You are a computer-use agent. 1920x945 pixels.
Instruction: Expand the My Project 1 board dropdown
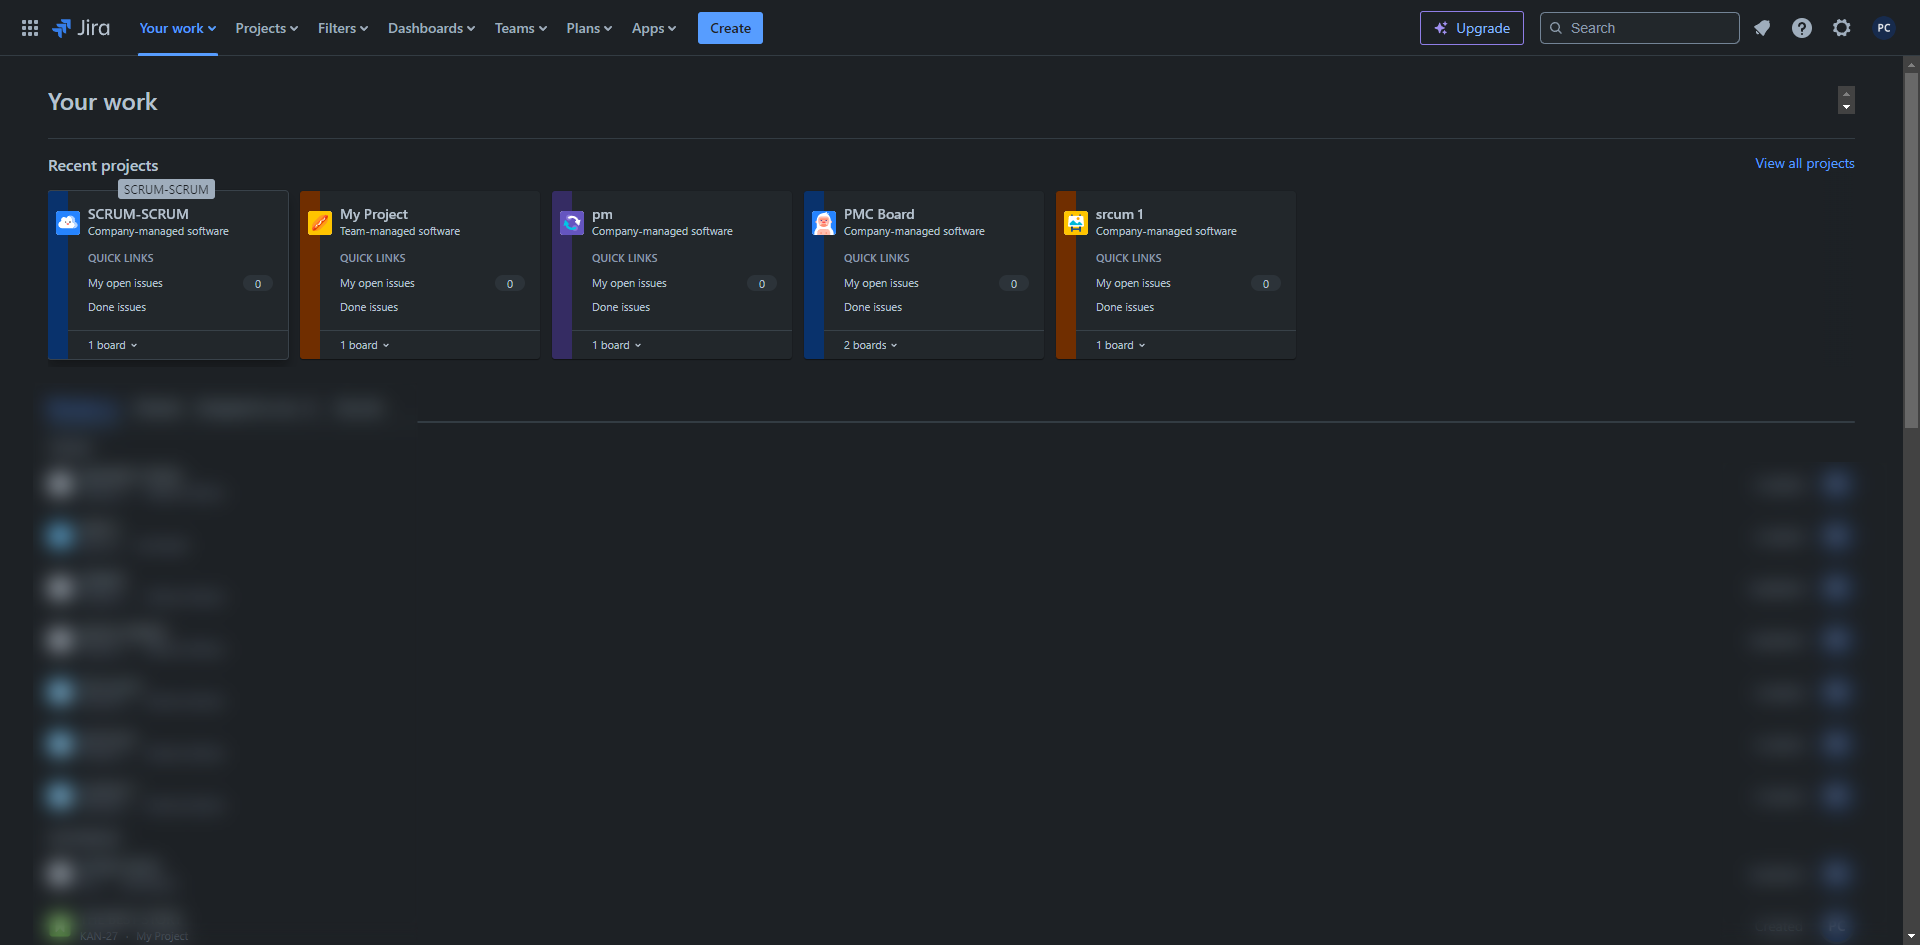365,345
